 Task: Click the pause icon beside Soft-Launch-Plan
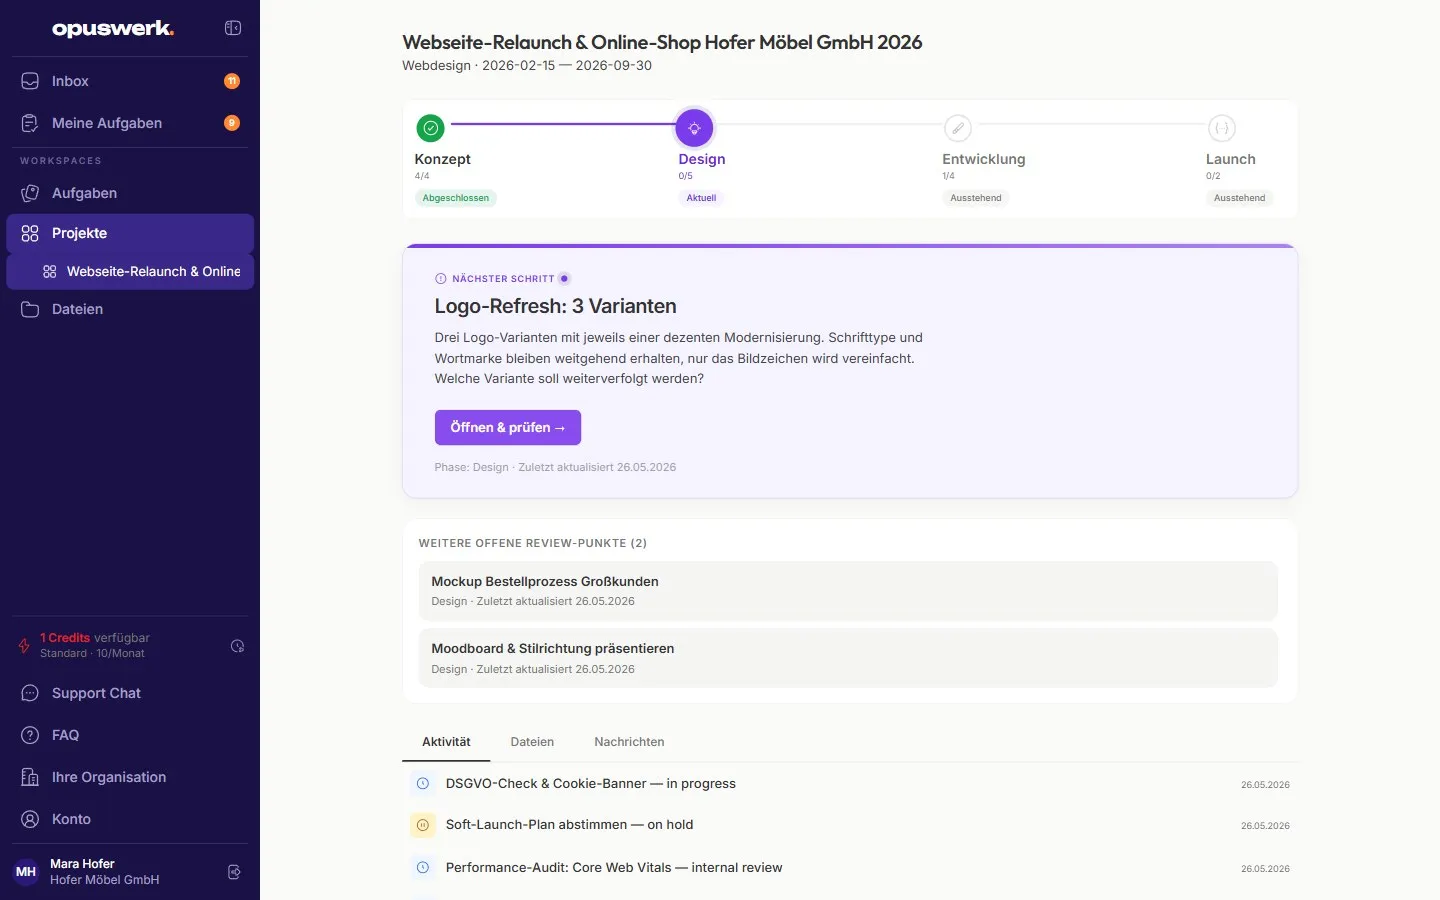(423, 825)
